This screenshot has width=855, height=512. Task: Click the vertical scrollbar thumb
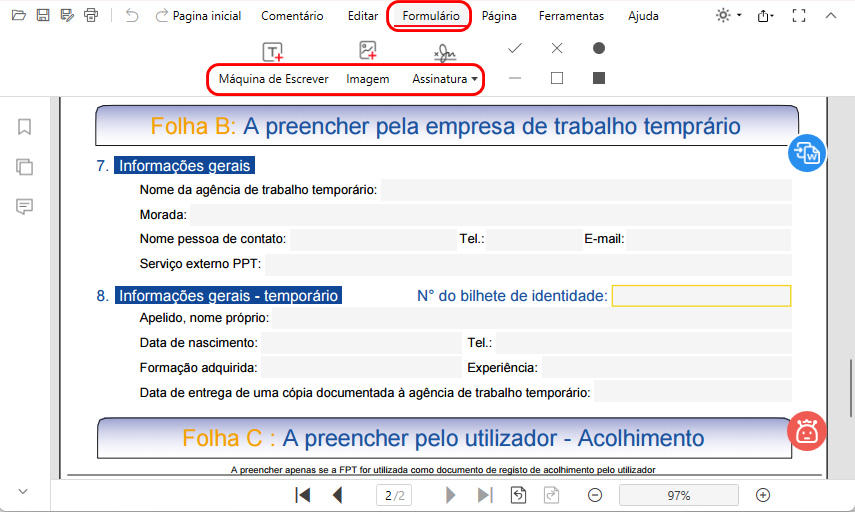point(851,388)
